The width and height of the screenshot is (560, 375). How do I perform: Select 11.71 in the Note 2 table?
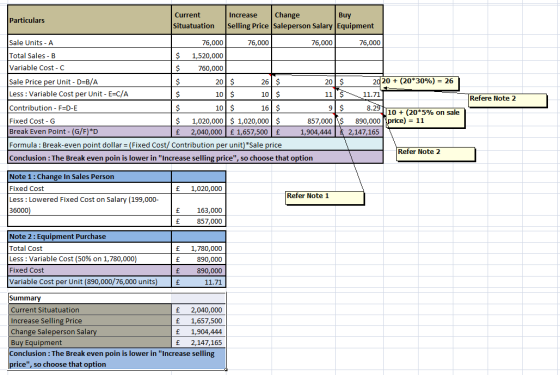point(199,282)
